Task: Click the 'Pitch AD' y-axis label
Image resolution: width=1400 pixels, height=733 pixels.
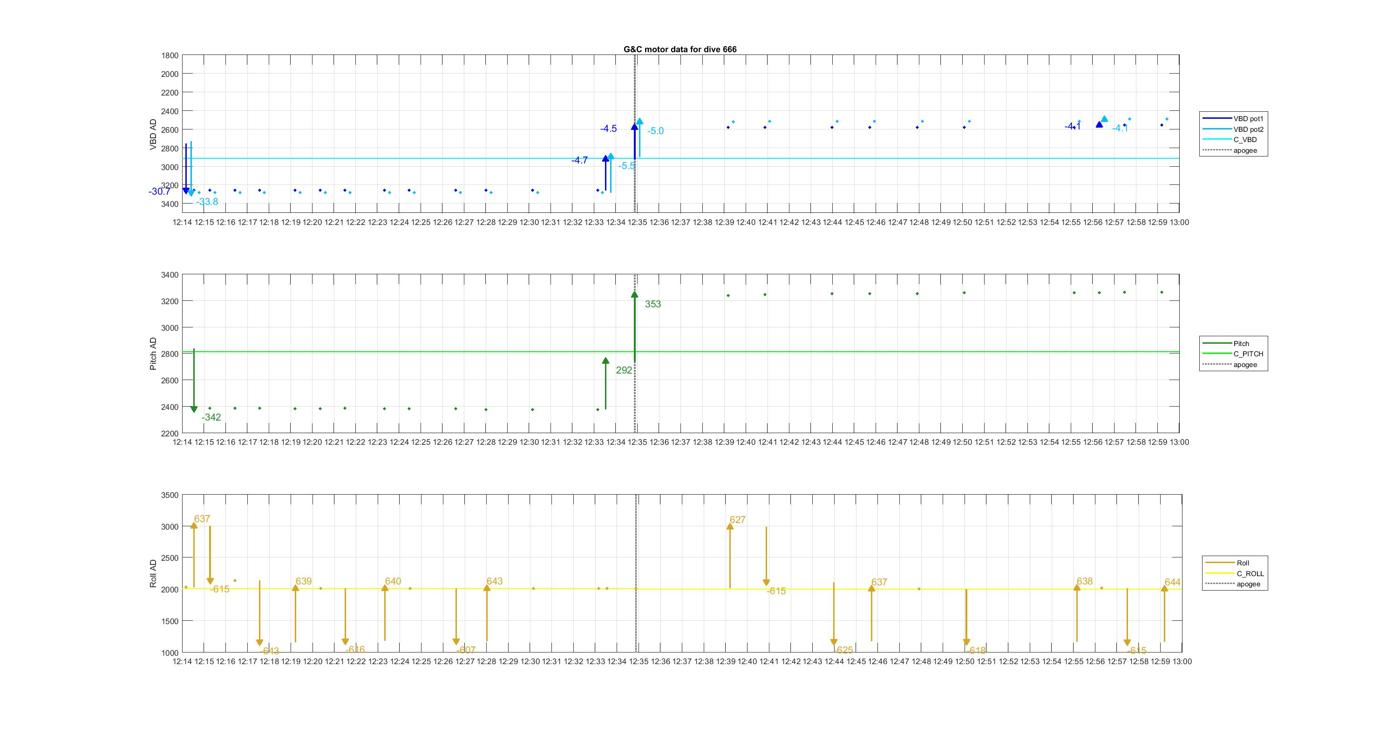Action: click(x=153, y=353)
